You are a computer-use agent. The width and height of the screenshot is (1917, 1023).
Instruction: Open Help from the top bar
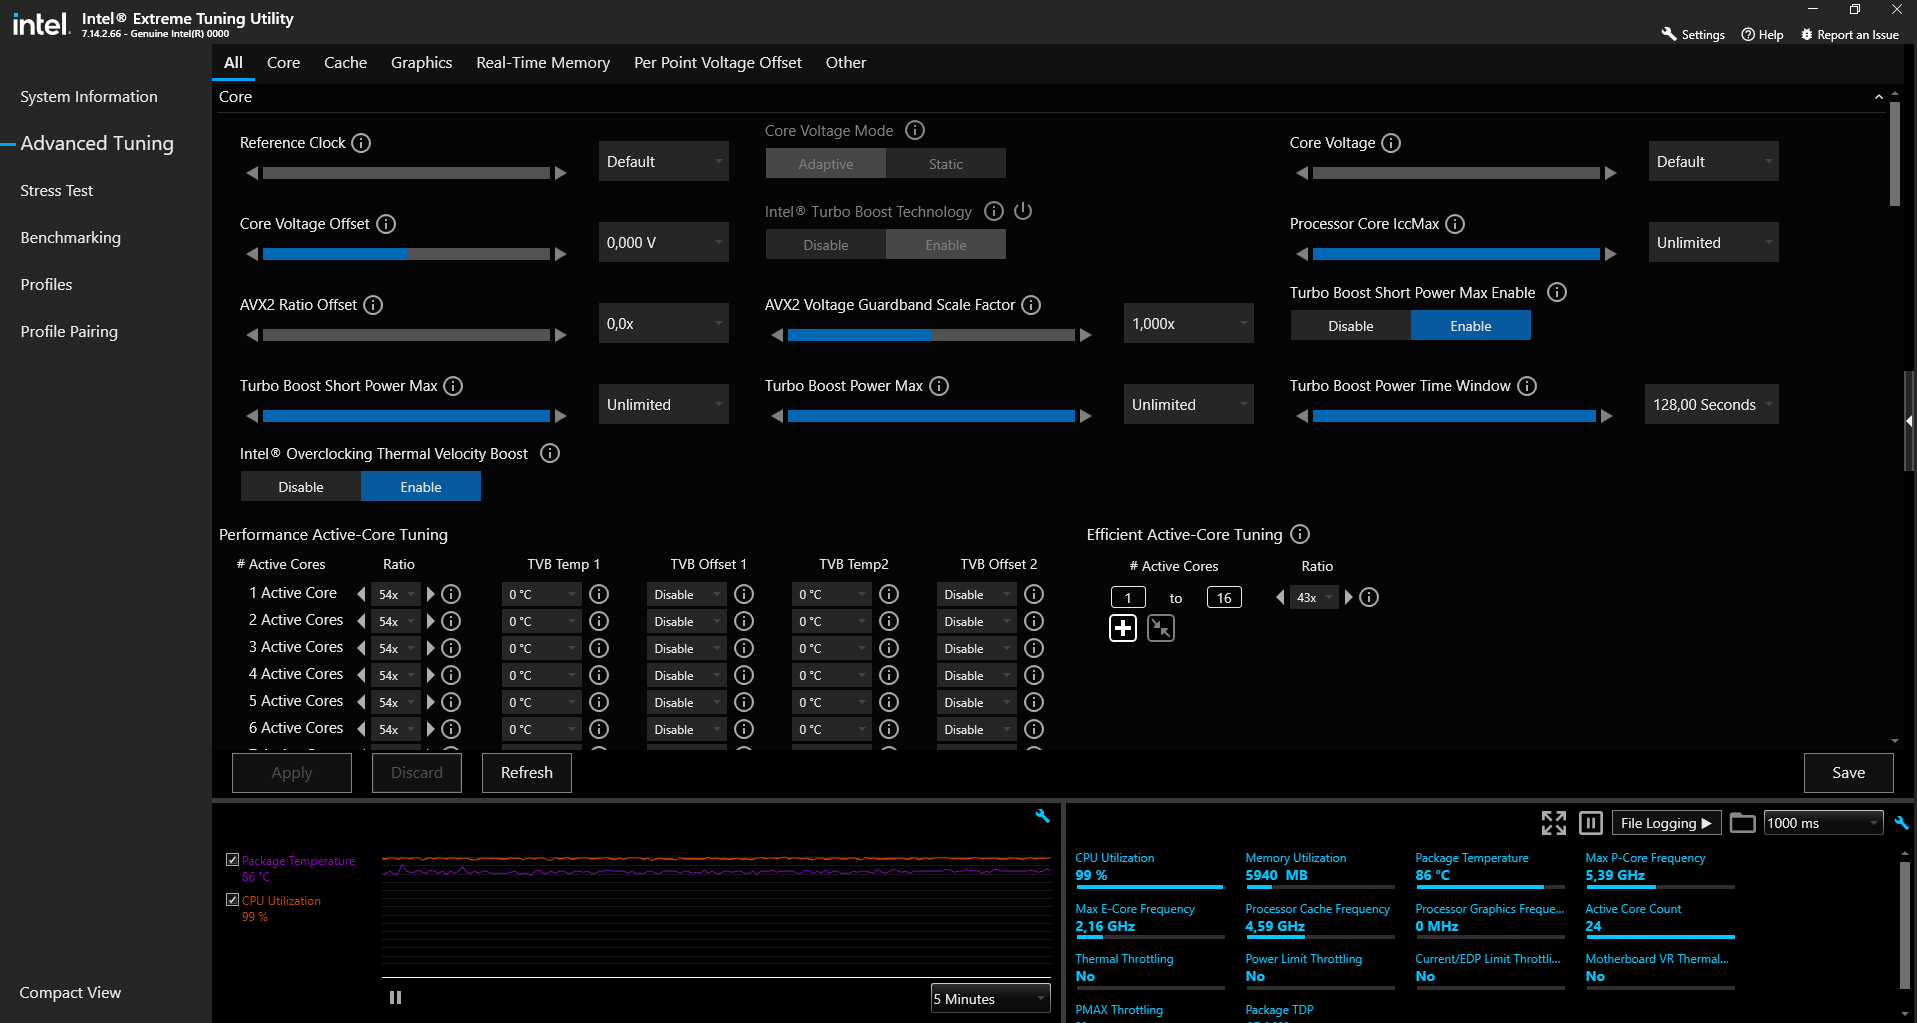[x=1762, y=34]
